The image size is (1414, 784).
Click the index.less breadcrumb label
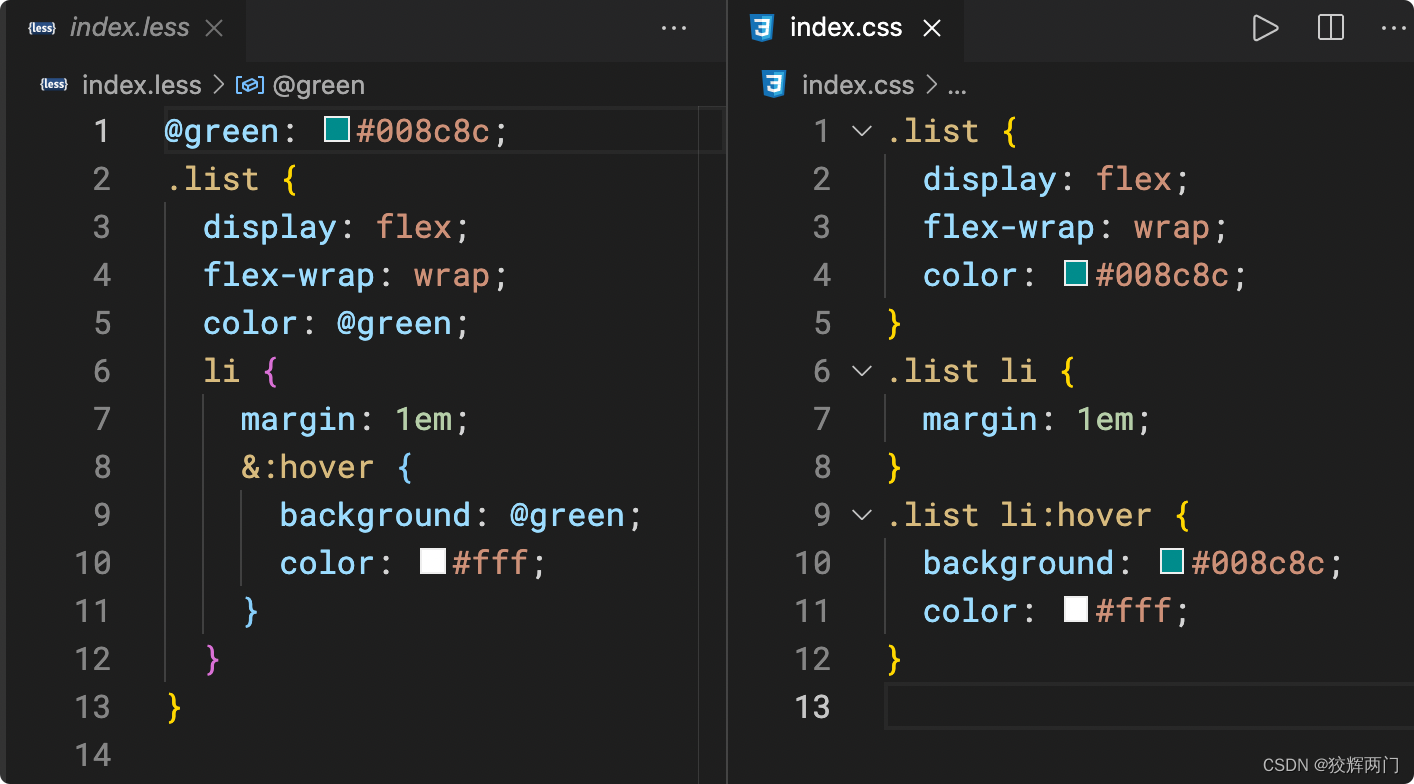coord(141,84)
